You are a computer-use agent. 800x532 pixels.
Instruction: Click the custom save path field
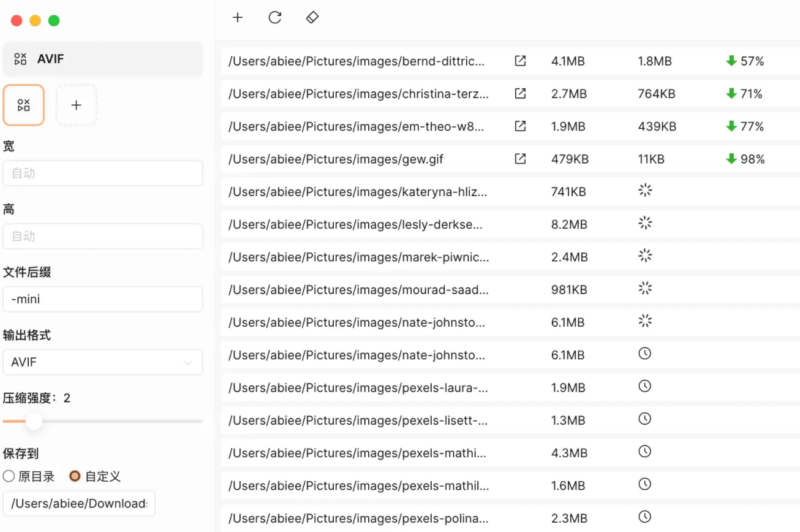pyautogui.click(x=79, y=503)
